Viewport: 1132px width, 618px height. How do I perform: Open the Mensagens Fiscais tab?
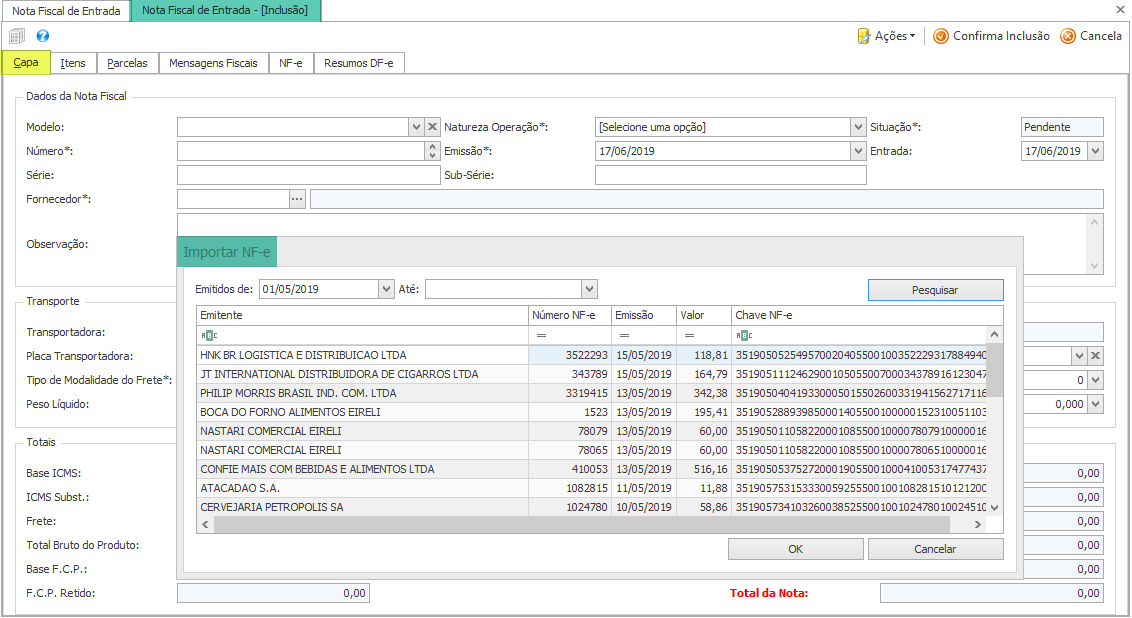point(213,63)
